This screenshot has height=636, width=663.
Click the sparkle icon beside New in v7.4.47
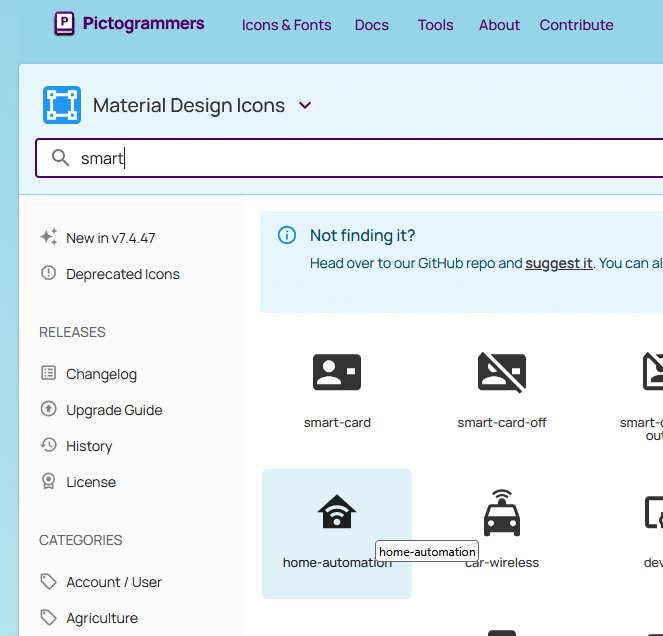[x=49, y=237]
